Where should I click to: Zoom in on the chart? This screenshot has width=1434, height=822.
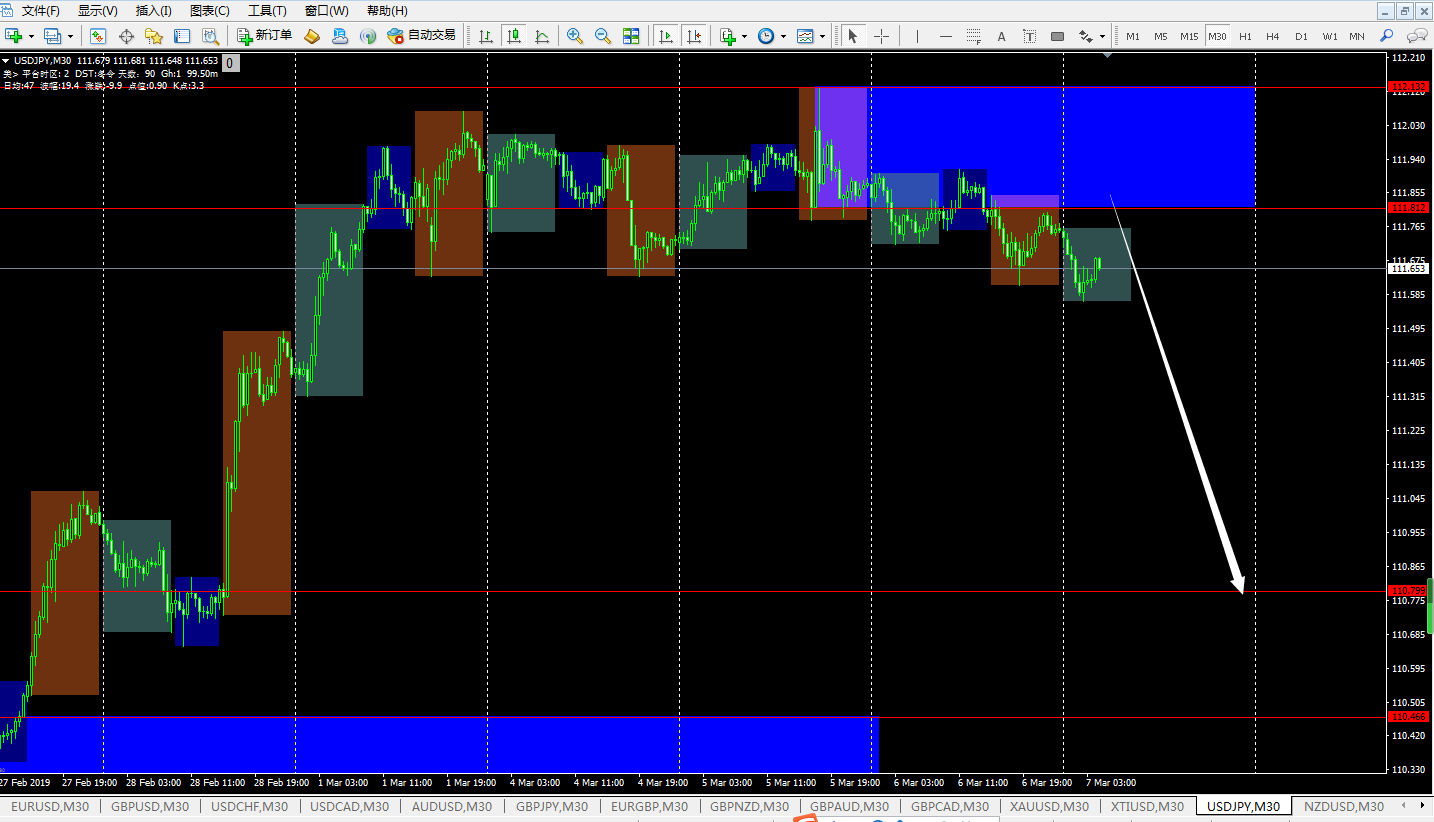(575, 36)
